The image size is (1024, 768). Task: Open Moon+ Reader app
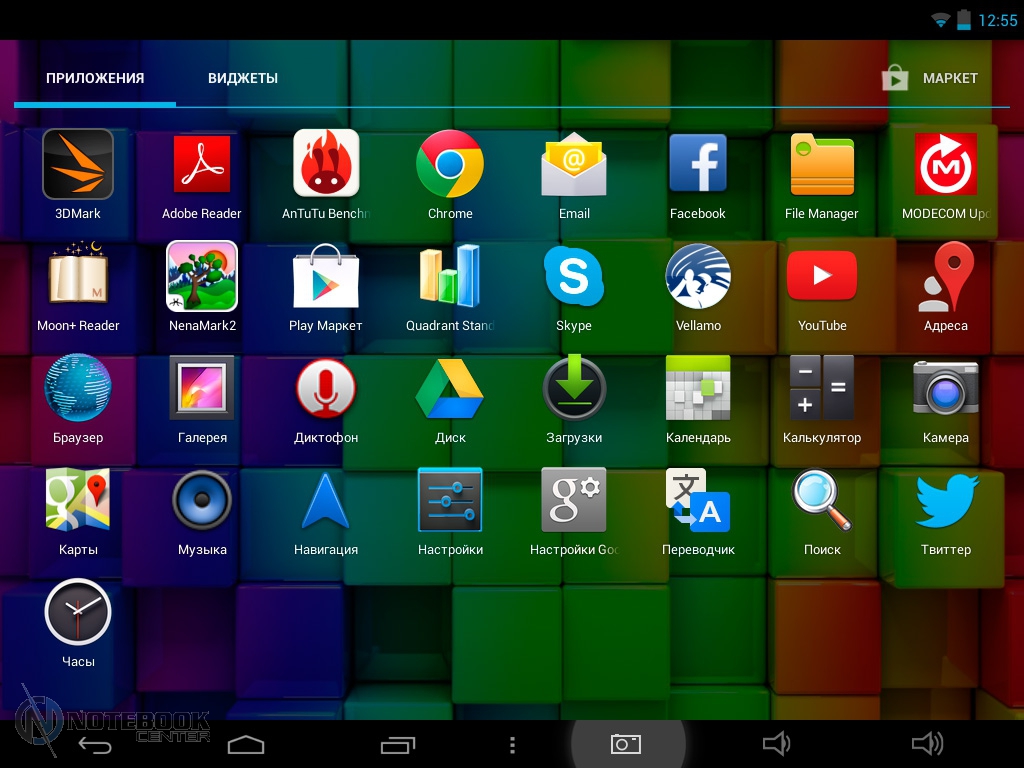pyautogui.click(x=78, y=277)
